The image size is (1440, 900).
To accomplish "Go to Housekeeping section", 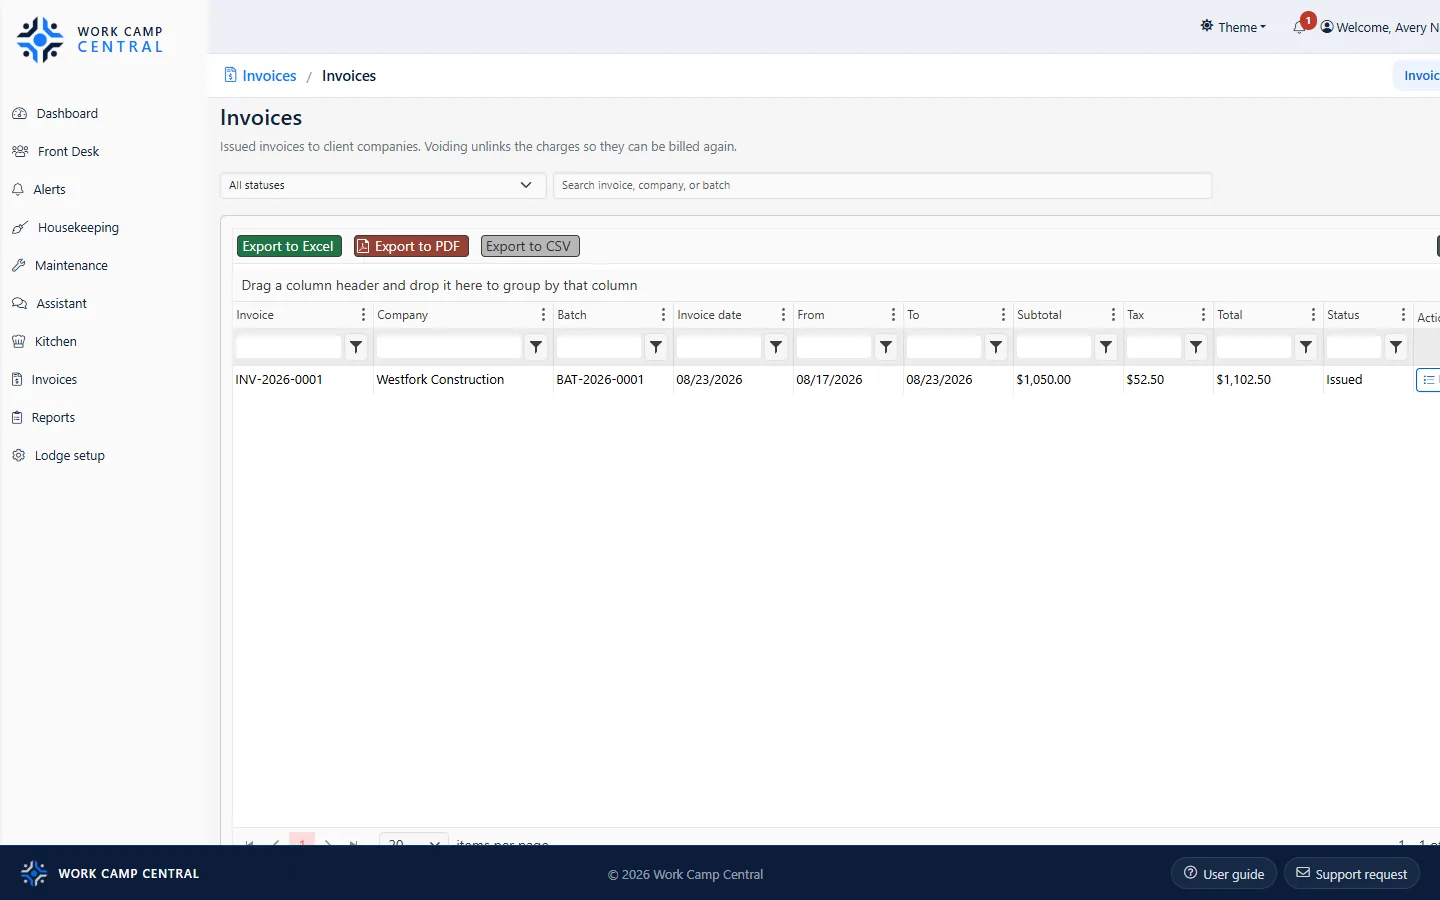I will coord(65,228).
